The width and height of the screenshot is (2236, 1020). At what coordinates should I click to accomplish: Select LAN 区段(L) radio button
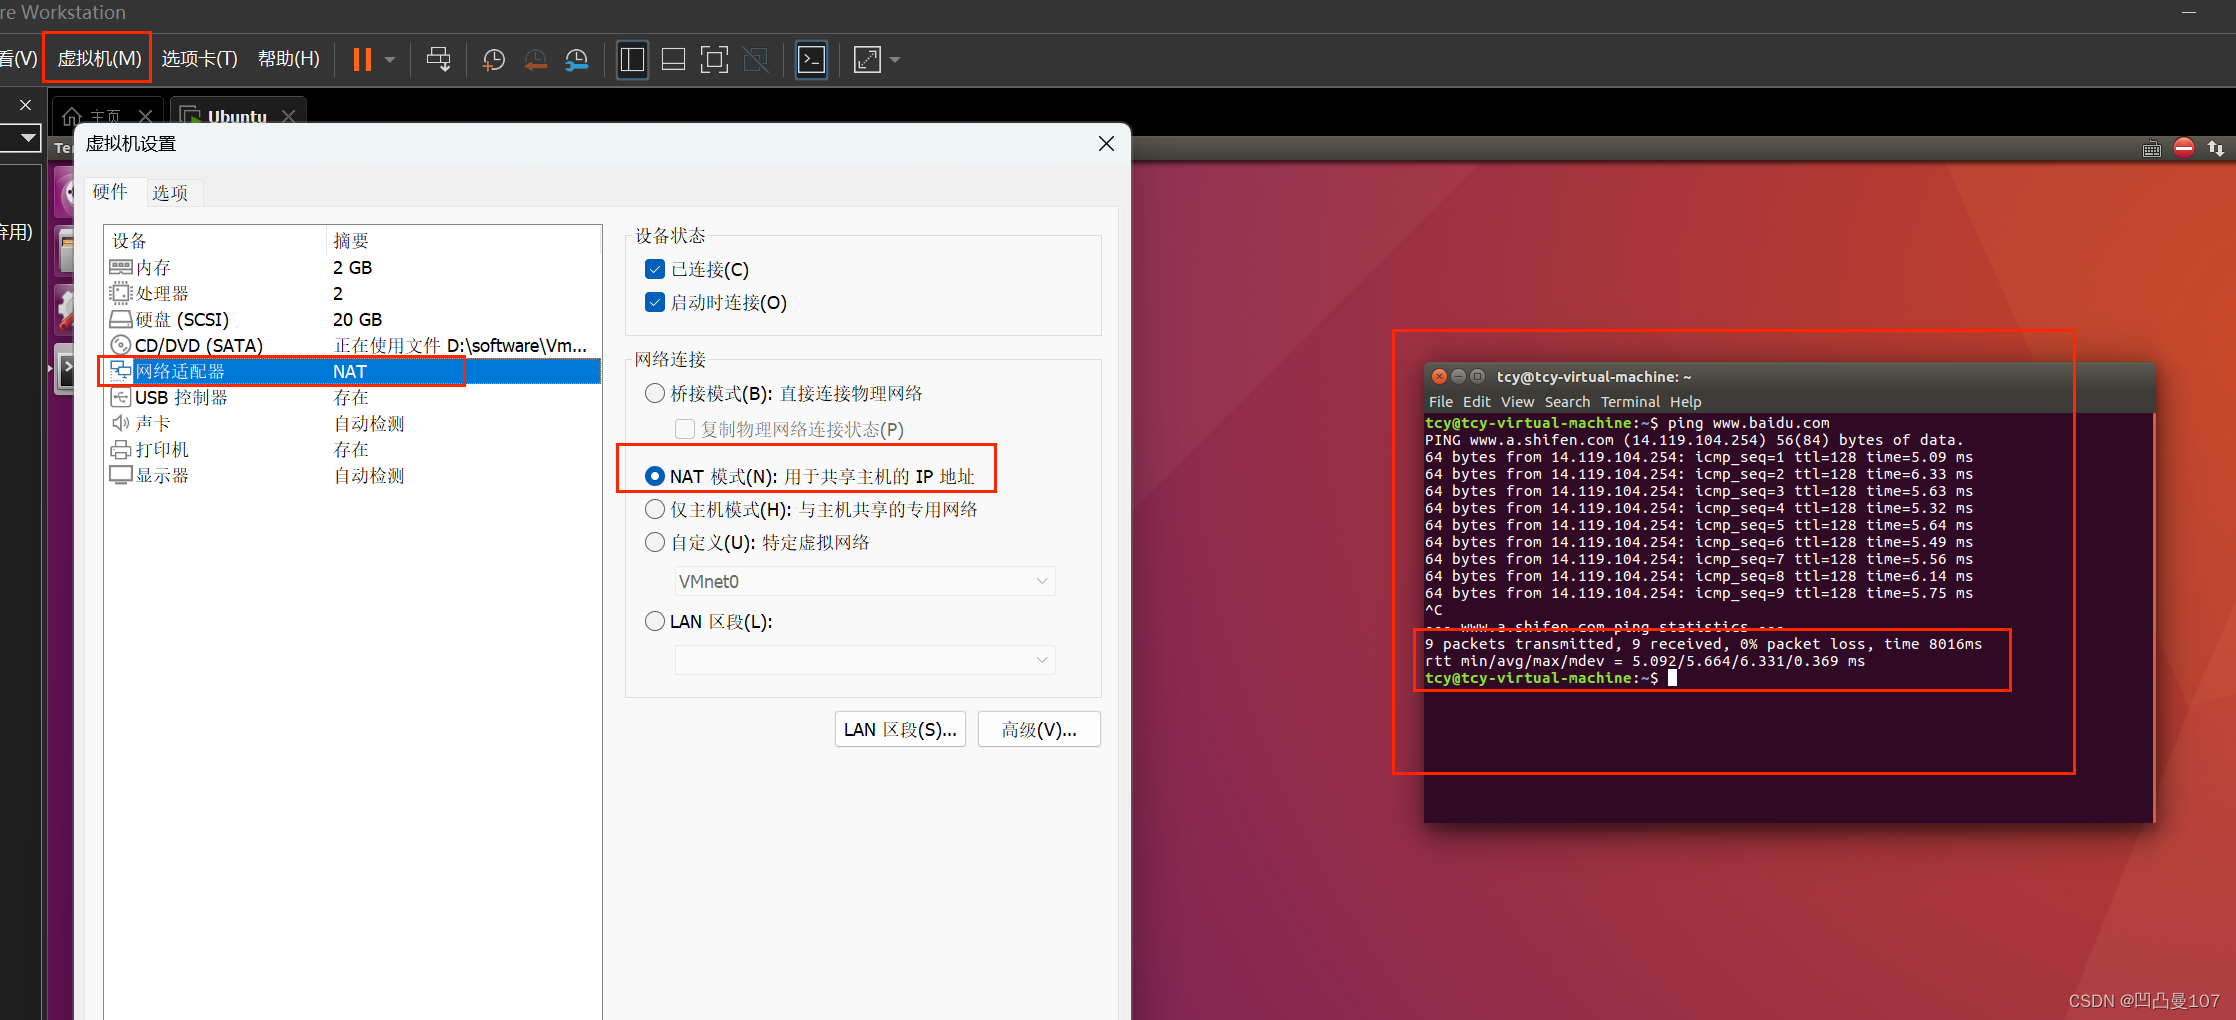click(x=655, y=621)
